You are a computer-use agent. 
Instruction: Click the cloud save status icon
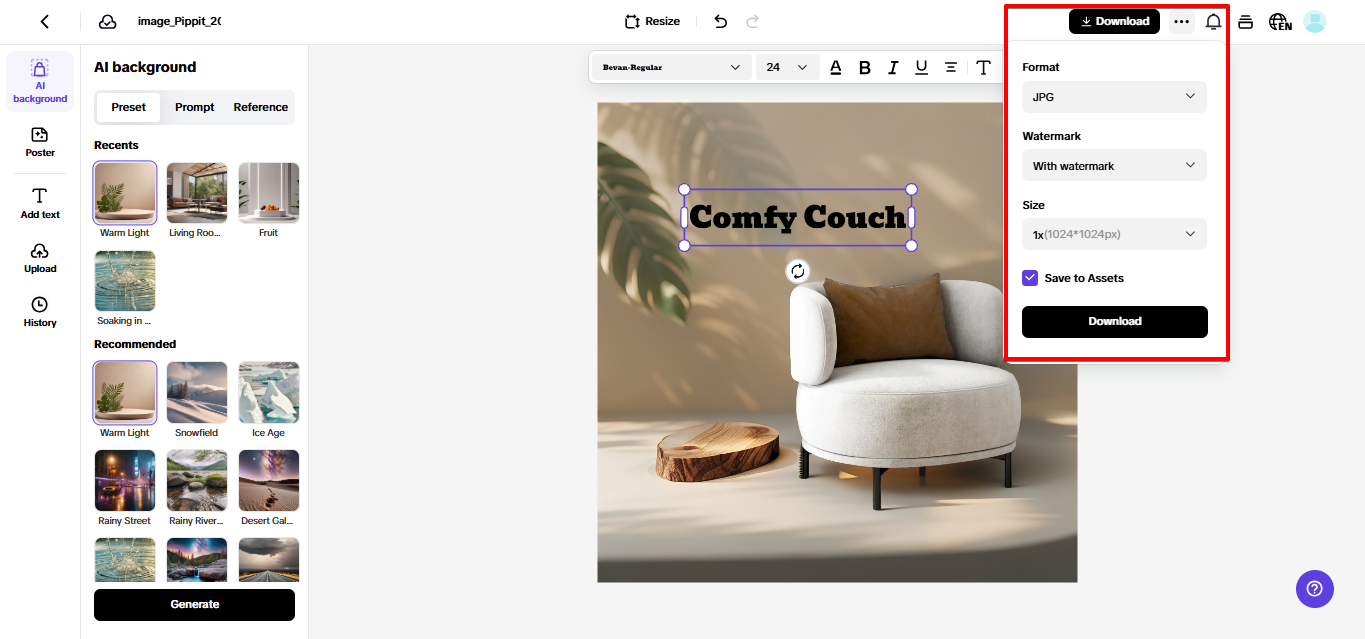point(107,22)
